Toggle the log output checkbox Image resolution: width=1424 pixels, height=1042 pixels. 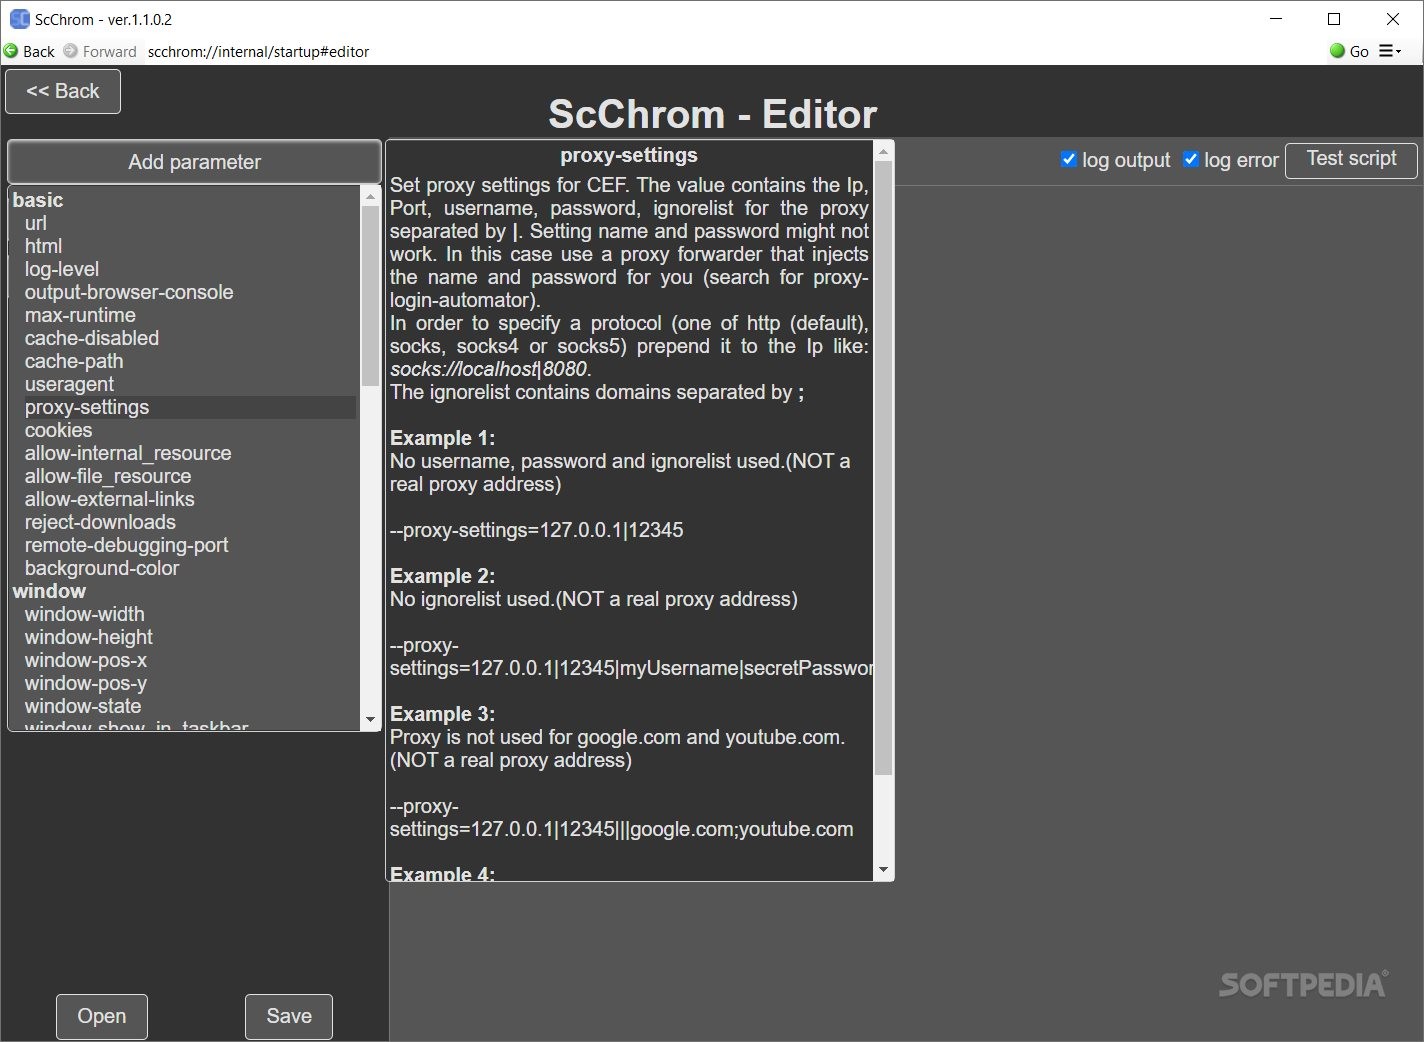(x=1069, y=159)
